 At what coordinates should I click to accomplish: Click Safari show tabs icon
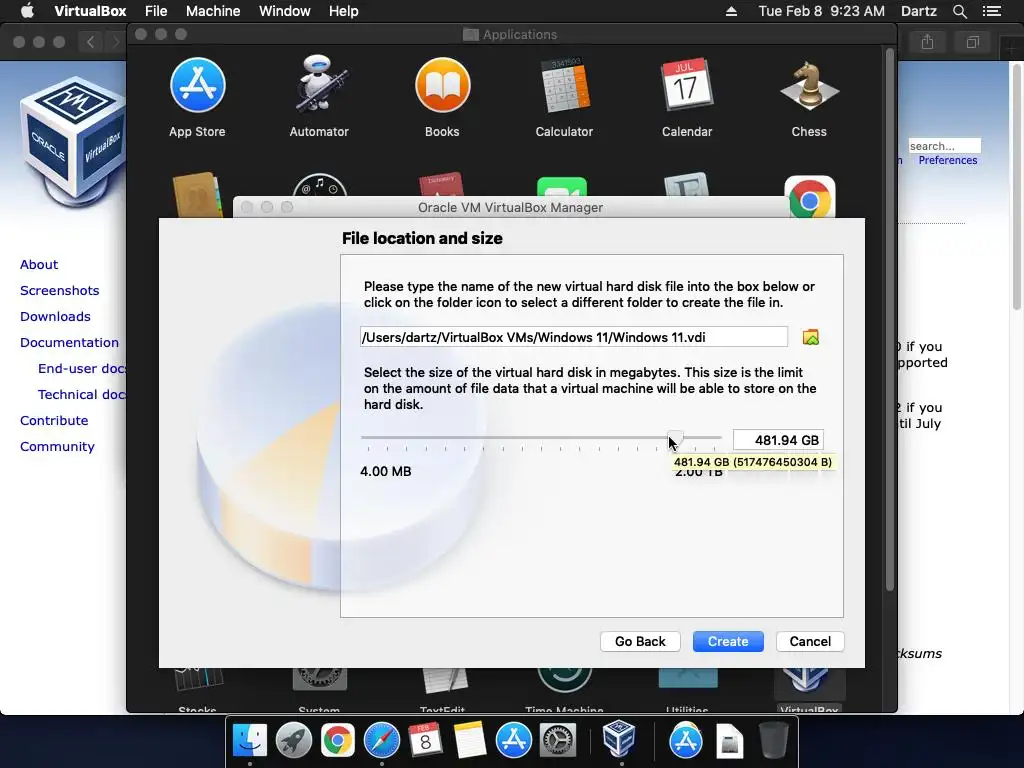(x=972, y=42)
